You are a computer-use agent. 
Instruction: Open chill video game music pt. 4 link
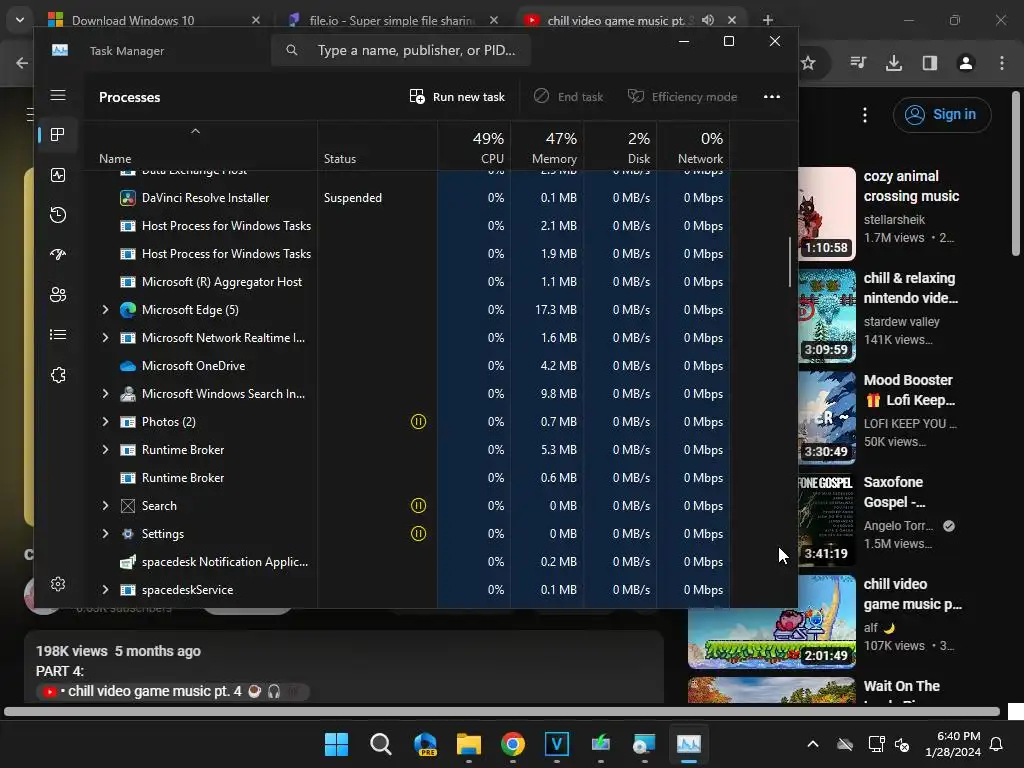pos(155,691)
